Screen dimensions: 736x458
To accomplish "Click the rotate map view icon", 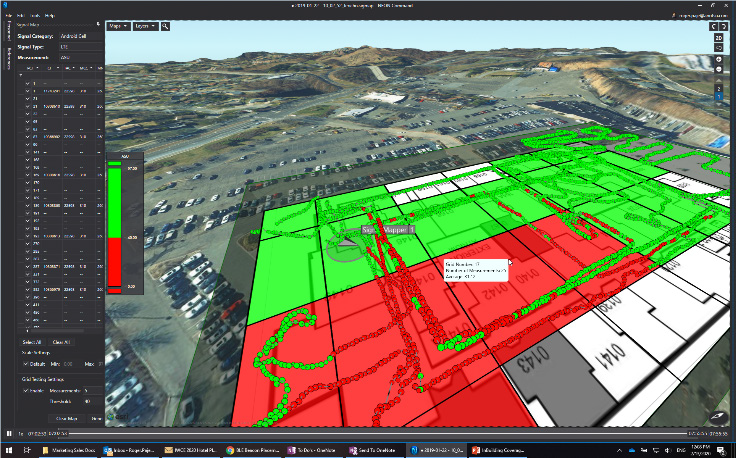I will 719,48.
